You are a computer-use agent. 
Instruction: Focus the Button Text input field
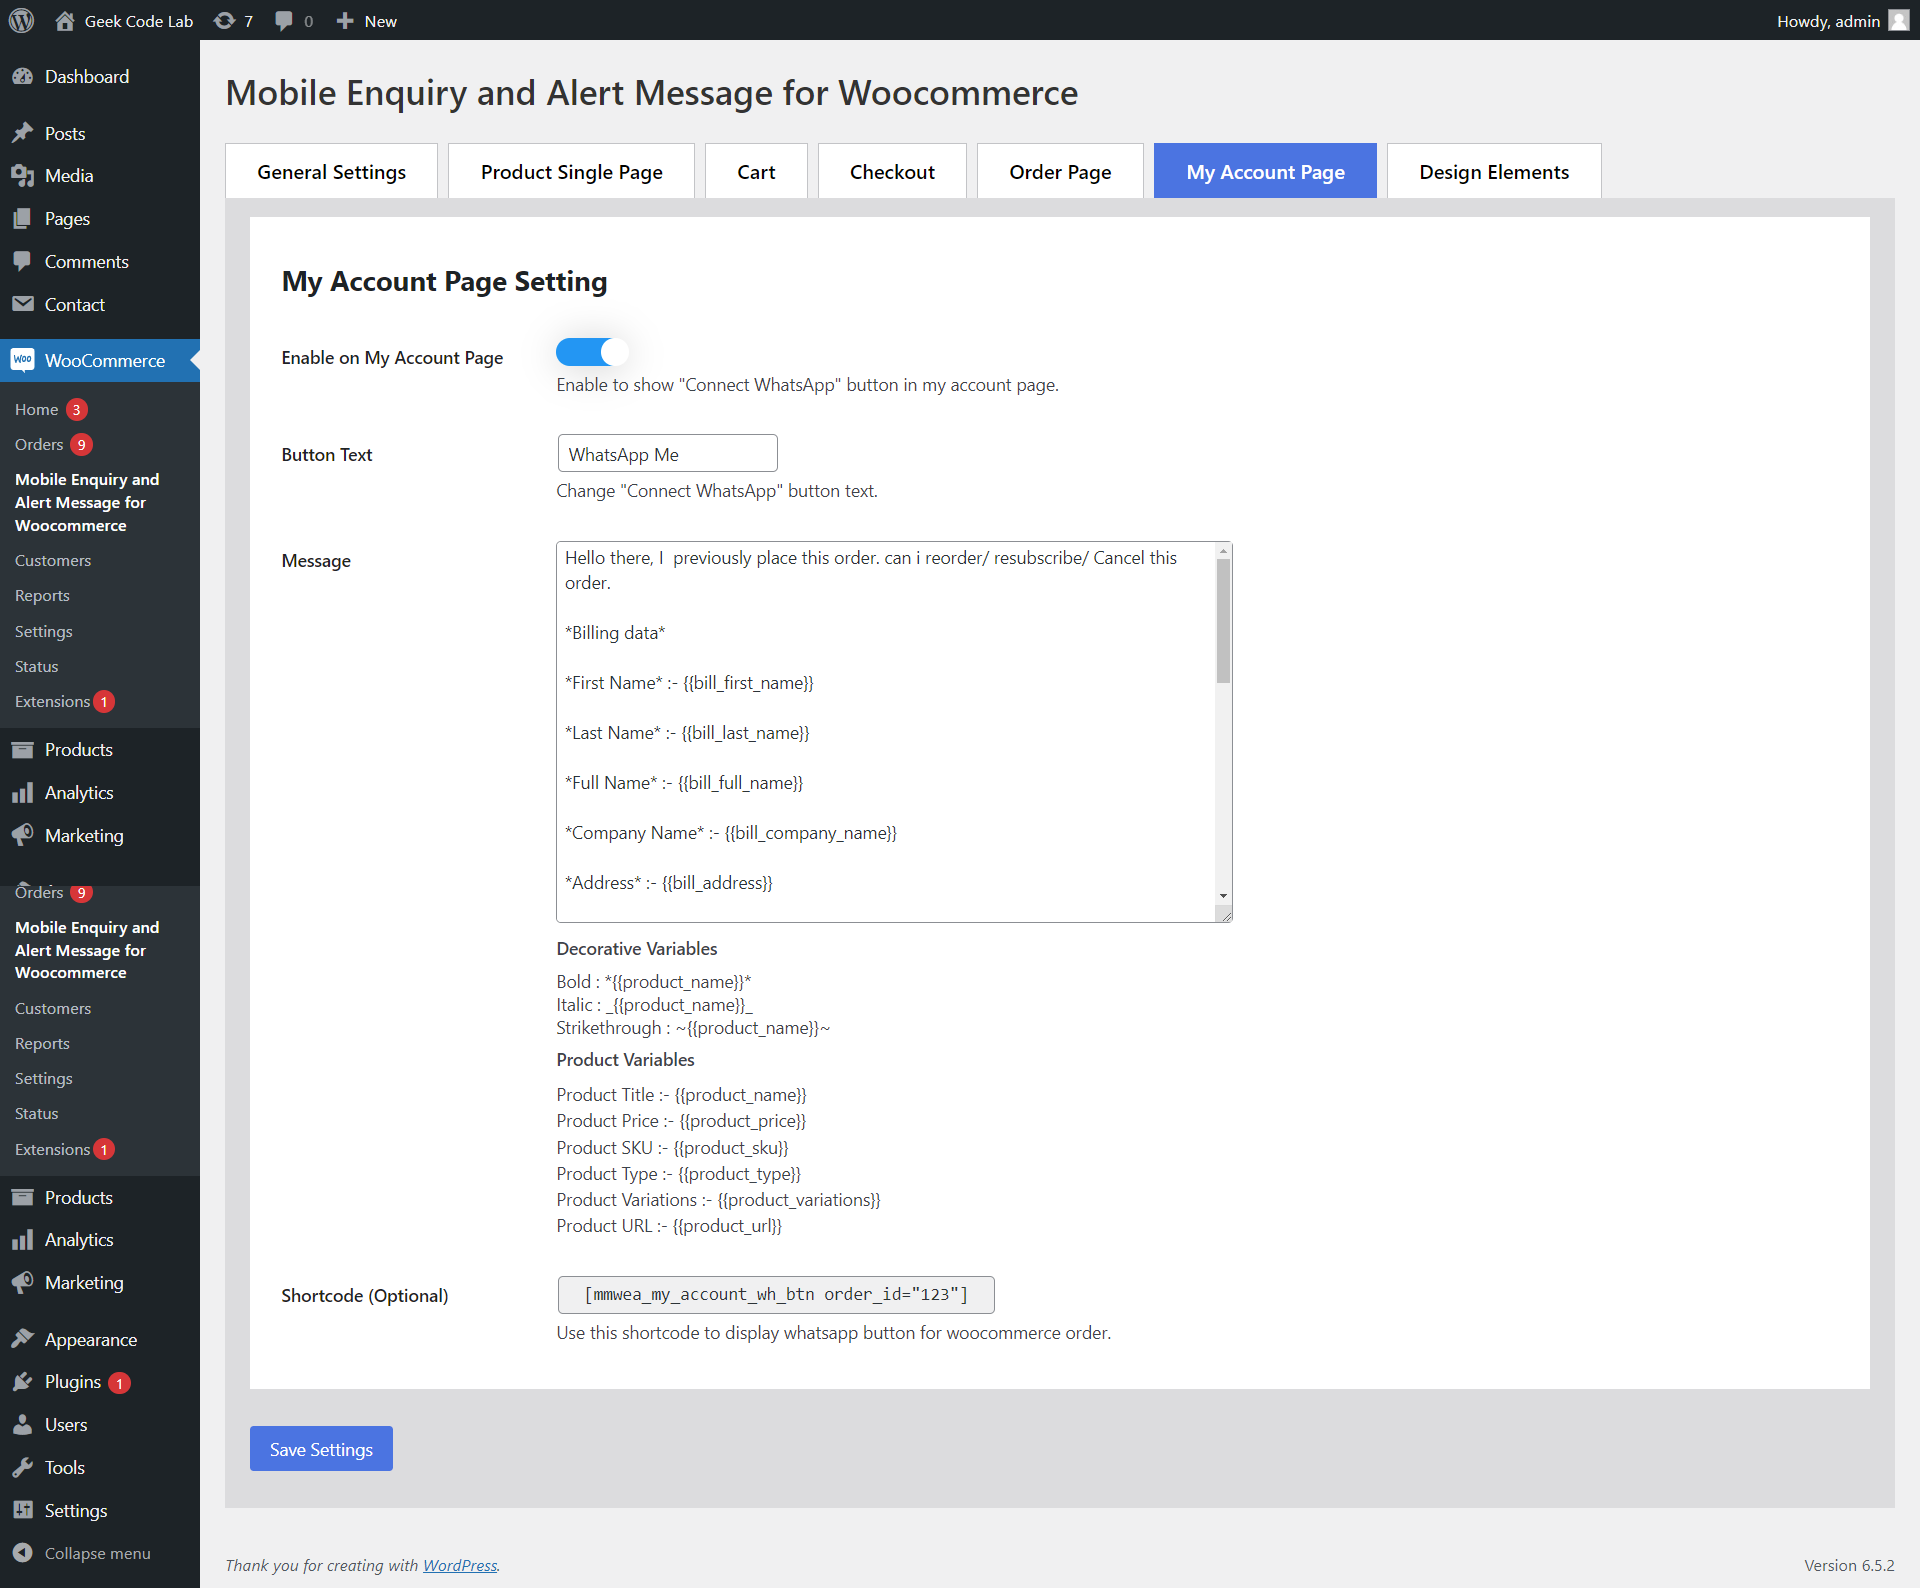pos(667,454)
